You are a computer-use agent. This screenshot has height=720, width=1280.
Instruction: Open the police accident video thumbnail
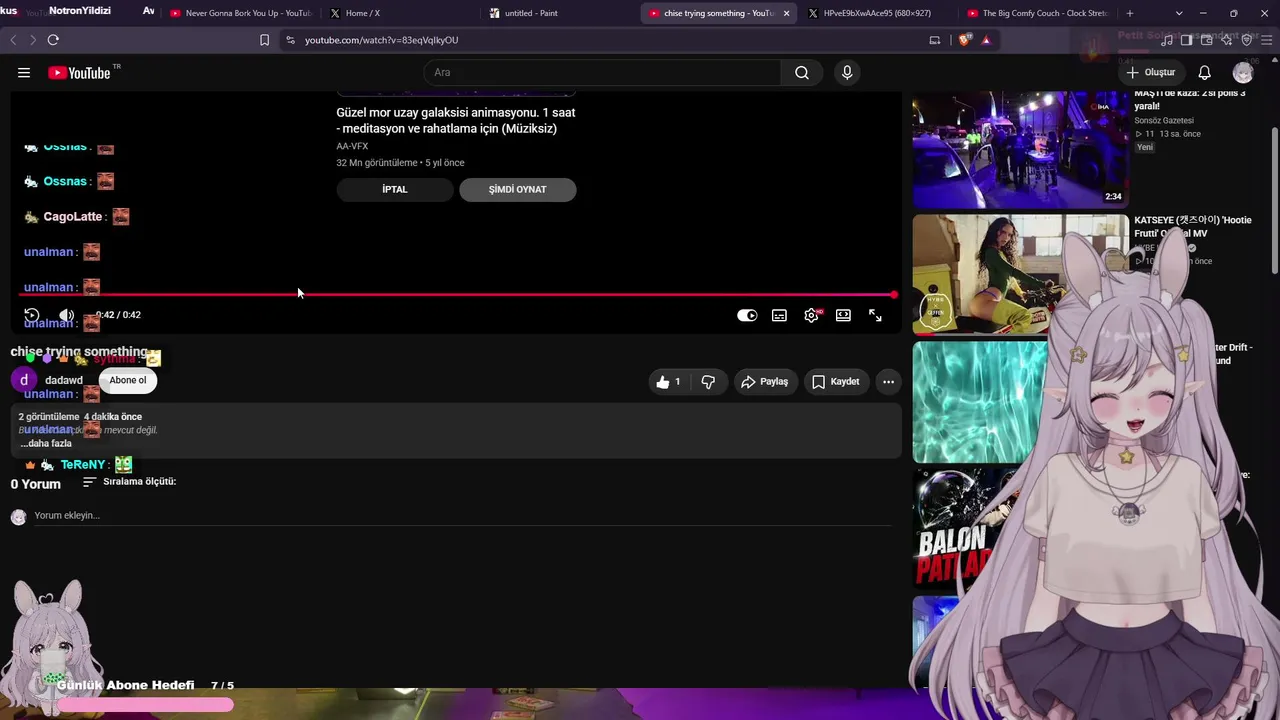[x=1020, y=149]
